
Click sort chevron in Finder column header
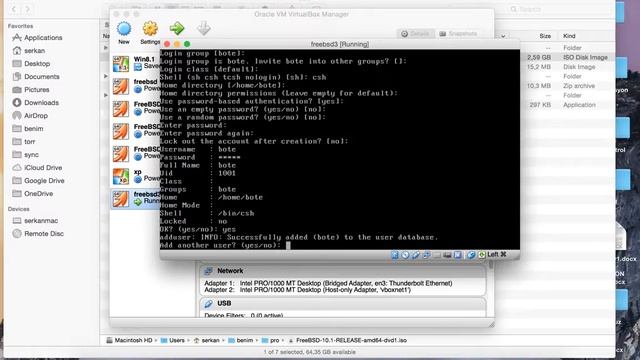[x=503, y=36]
